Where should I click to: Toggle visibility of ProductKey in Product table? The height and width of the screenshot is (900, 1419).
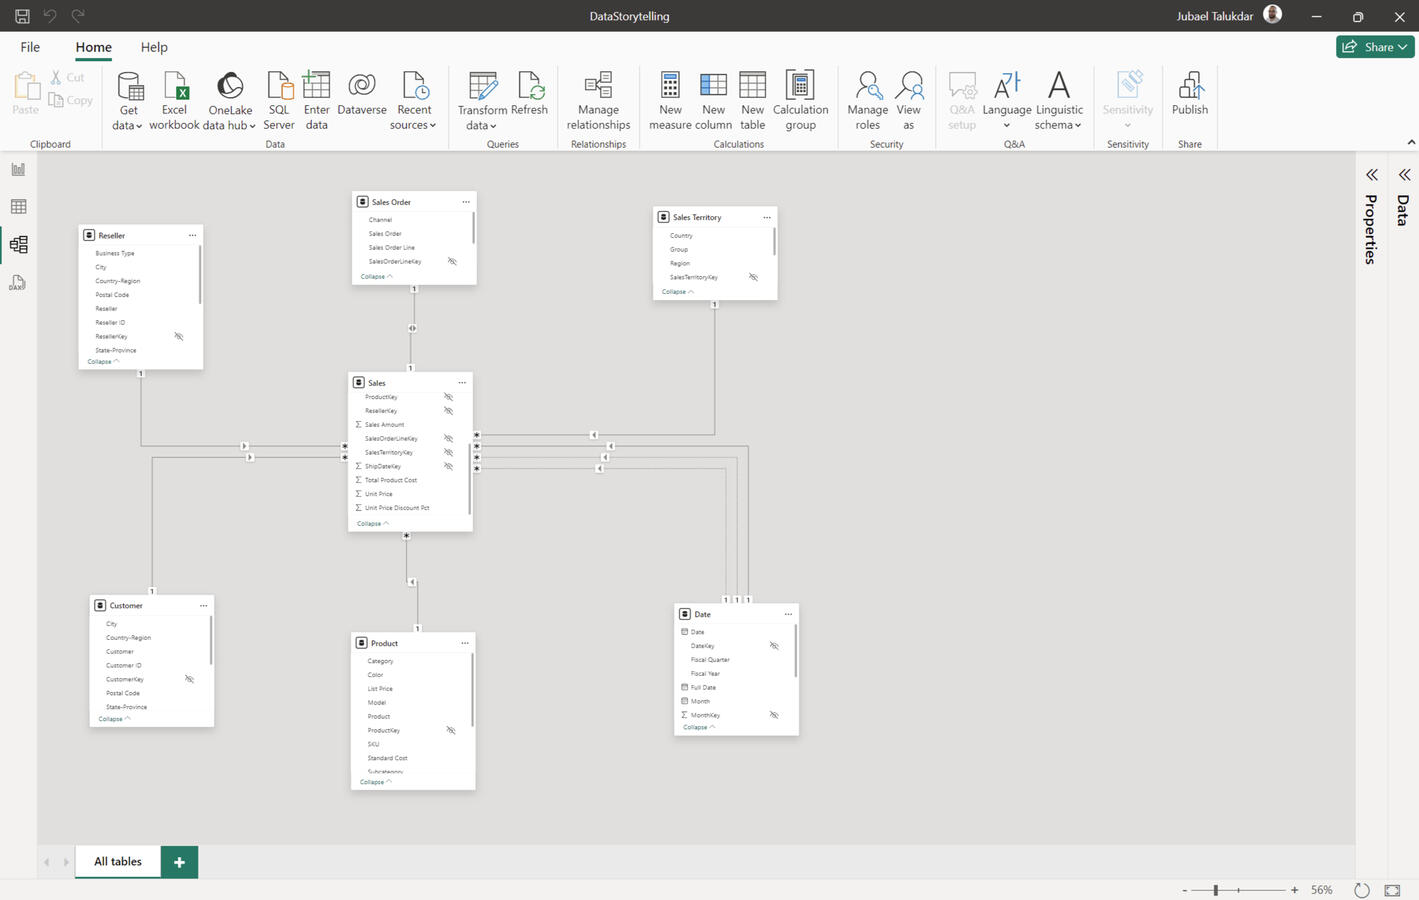(x=451, y=730)
